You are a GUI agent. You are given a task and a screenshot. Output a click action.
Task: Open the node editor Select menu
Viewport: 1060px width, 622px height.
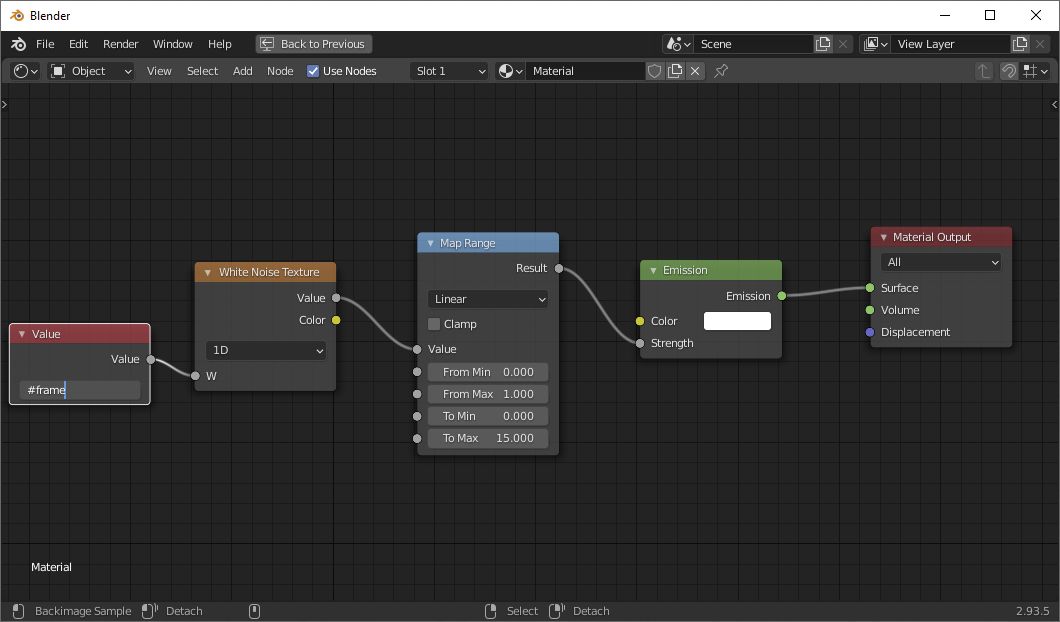pos(202,71)
